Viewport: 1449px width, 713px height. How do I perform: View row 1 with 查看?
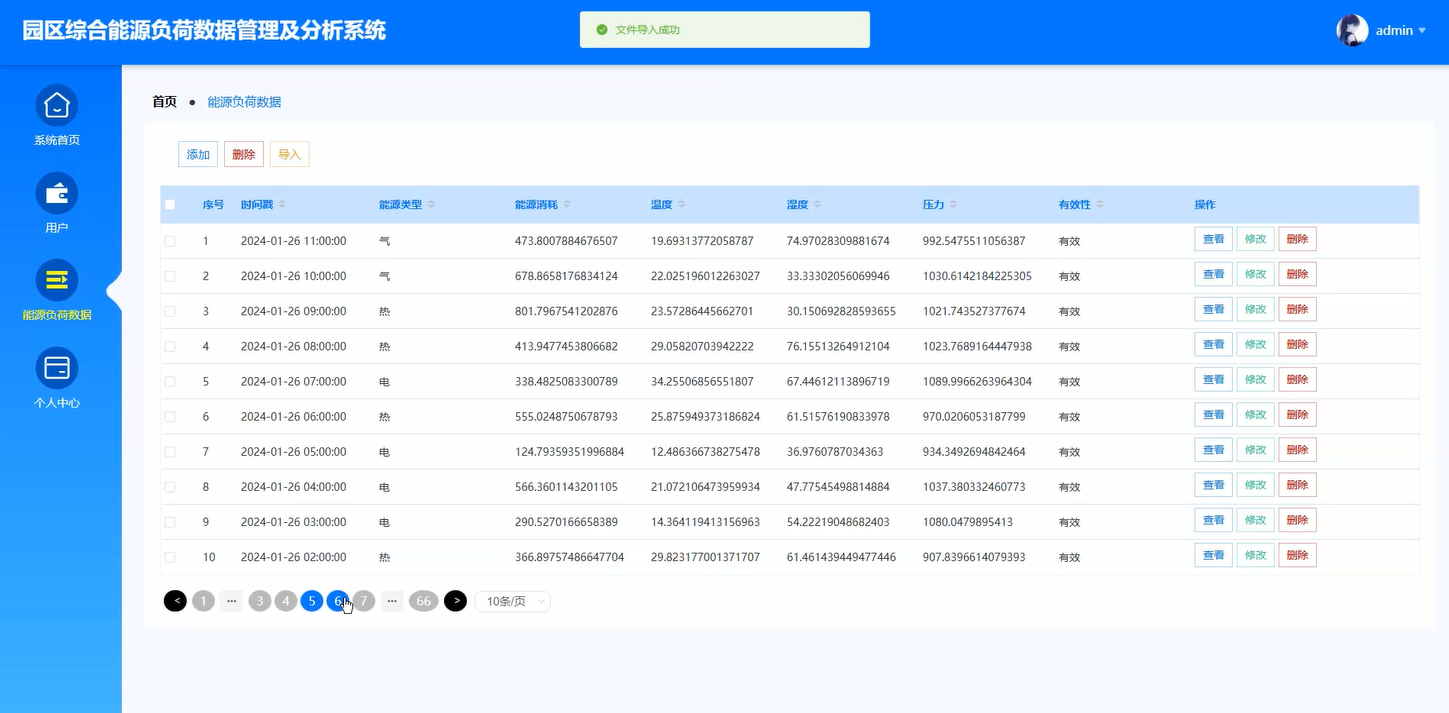(1214, 239)
